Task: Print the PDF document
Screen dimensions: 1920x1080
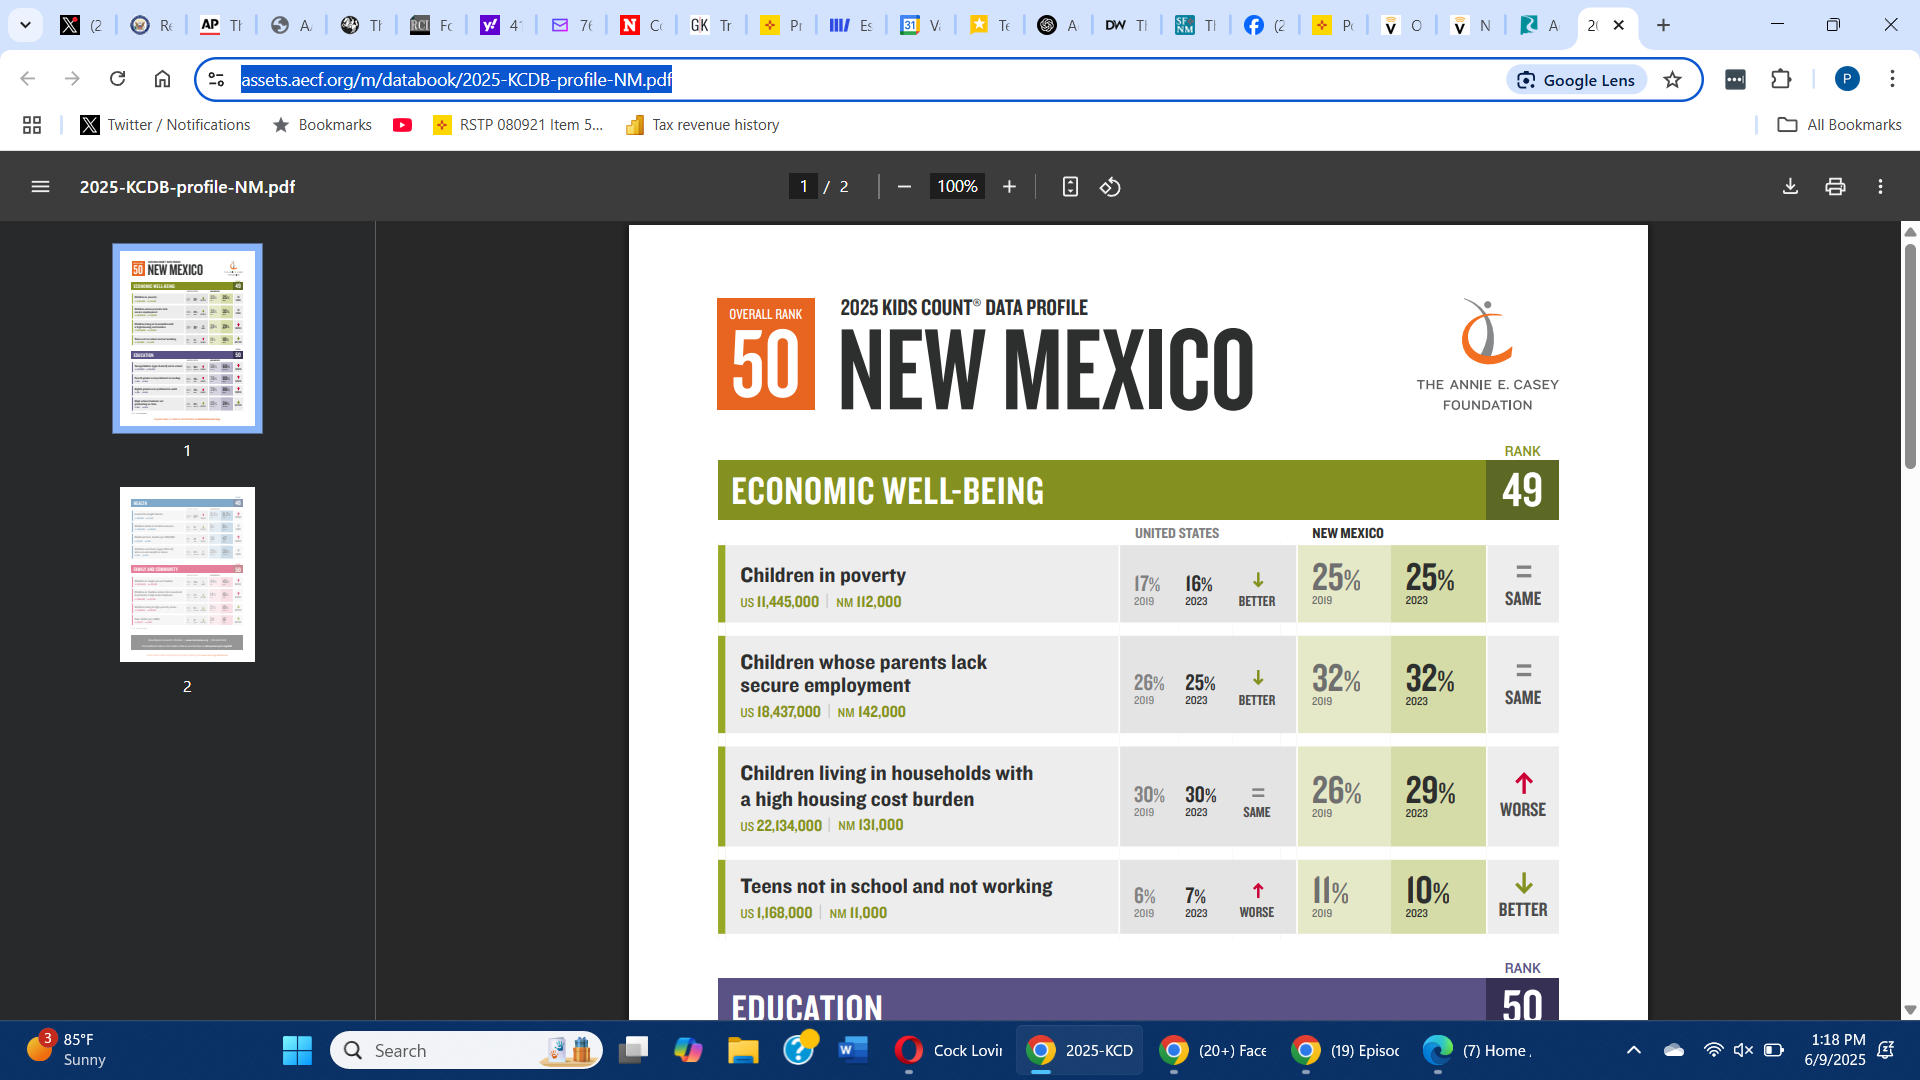Action: (x=1835, y=187)
